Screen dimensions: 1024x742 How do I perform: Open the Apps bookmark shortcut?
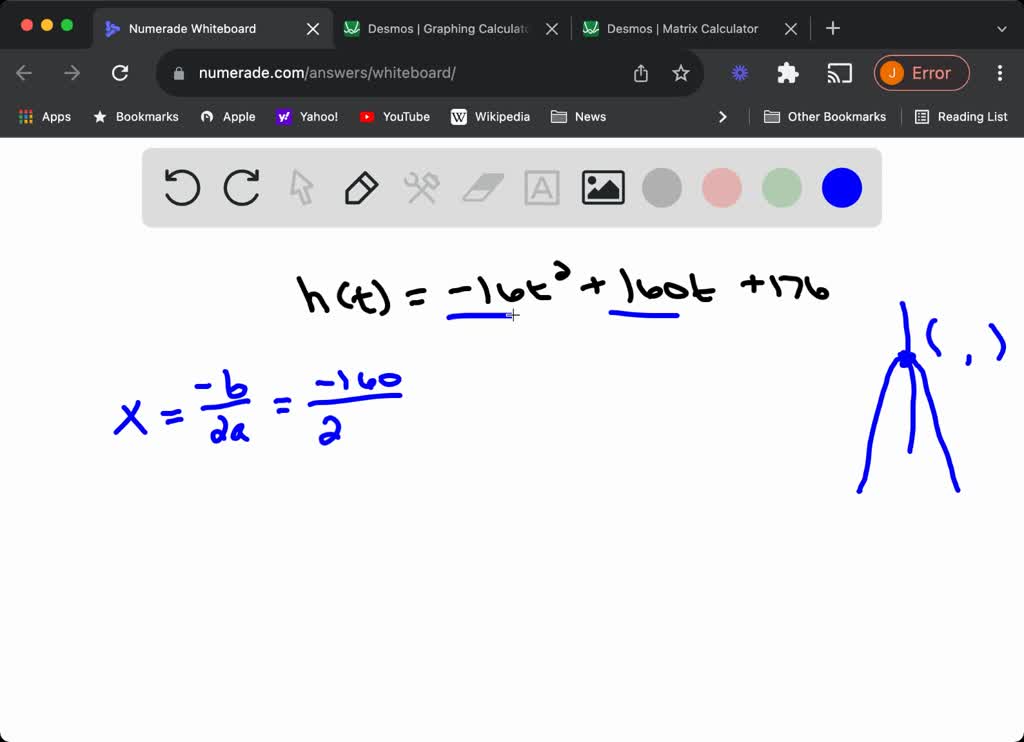[x=44, y=117]
